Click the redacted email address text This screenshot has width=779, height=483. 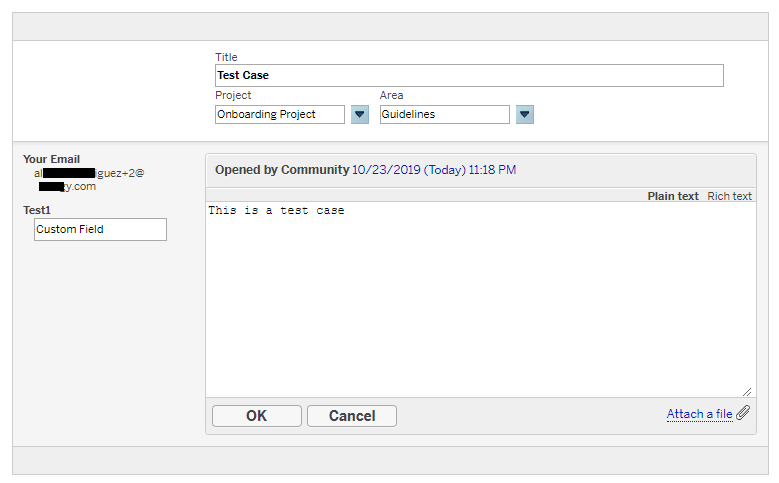click(88, 179)
